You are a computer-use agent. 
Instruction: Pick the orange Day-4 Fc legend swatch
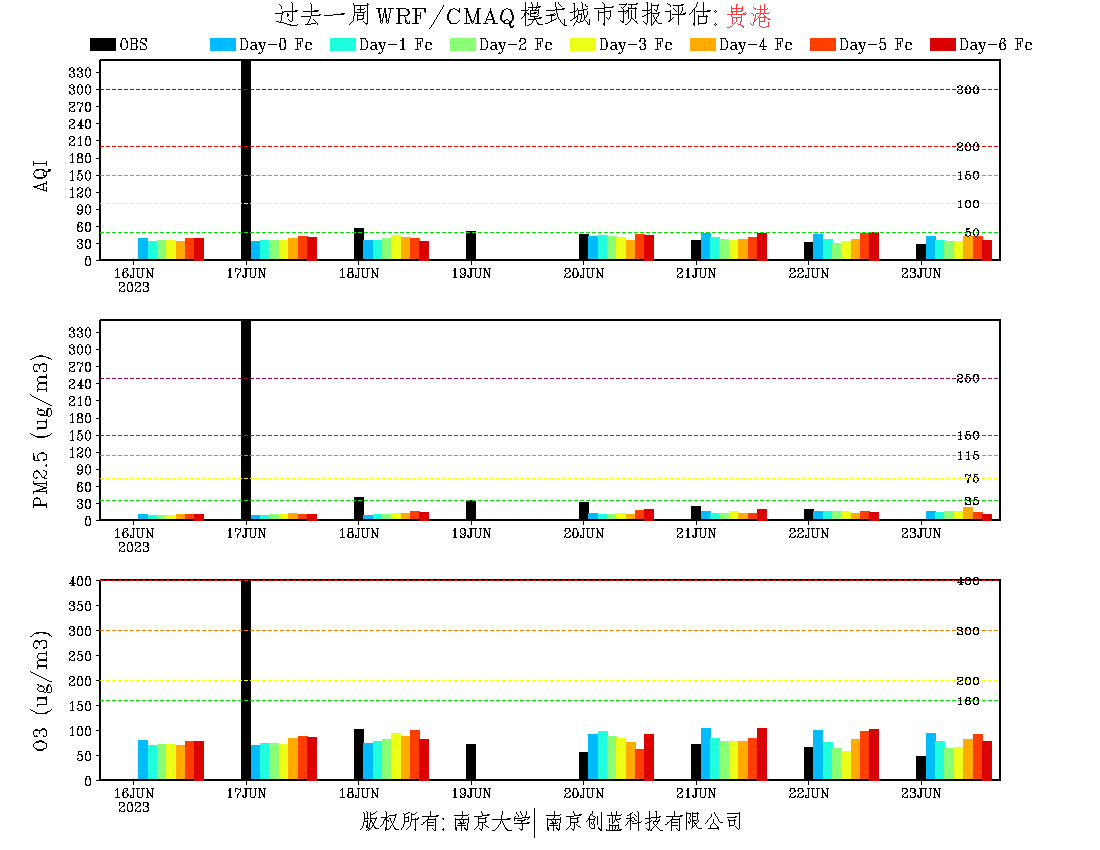click(x=702, y=44)
